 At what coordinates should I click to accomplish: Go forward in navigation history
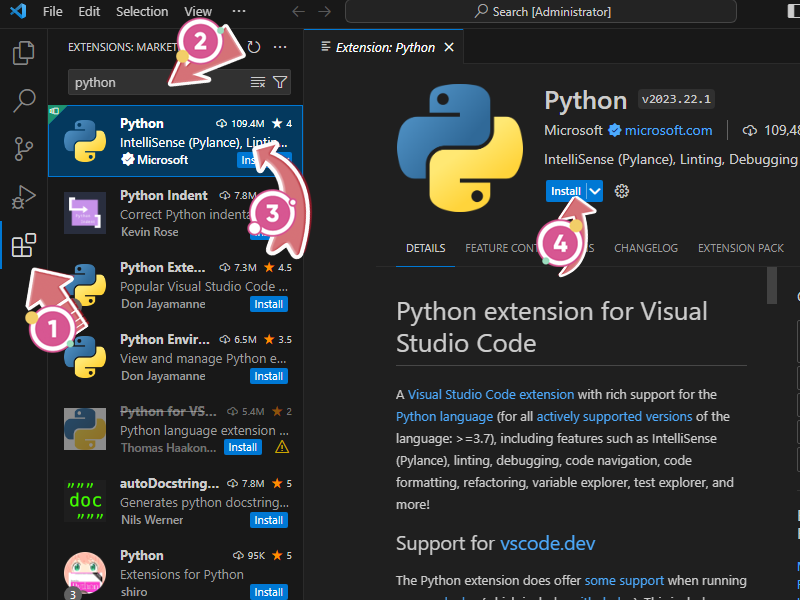click(324, 11)
